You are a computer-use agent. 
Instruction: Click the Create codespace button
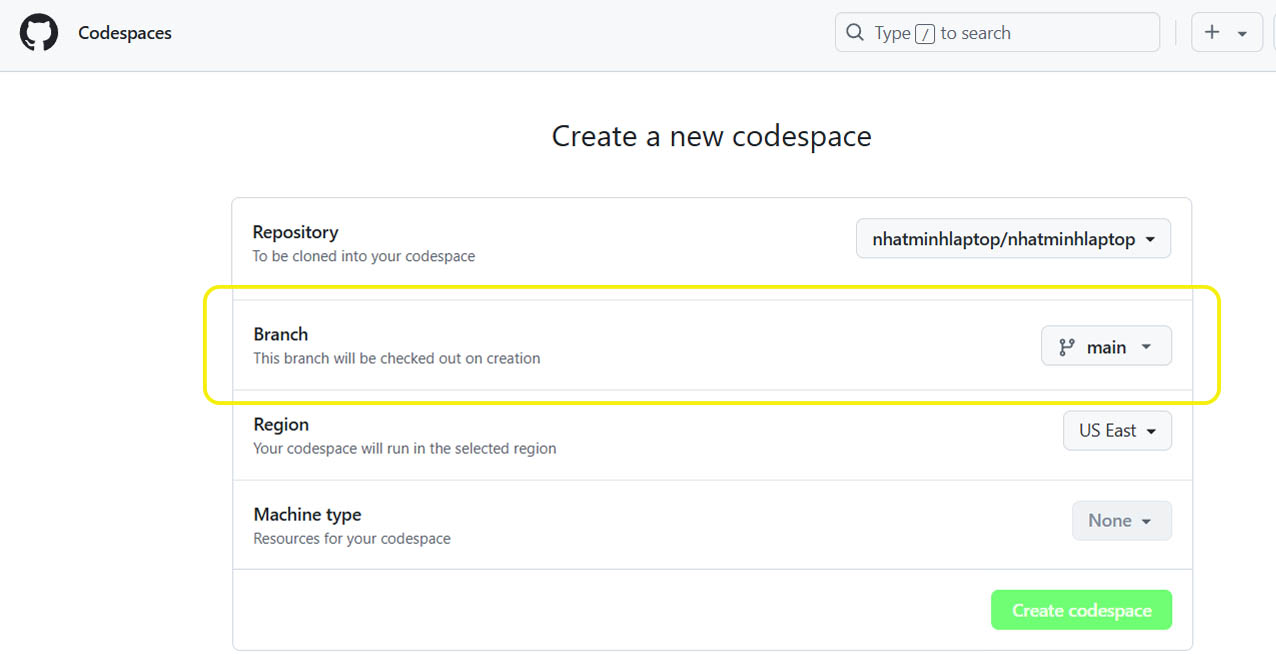pyautogui.click(x=1081, y=610)
